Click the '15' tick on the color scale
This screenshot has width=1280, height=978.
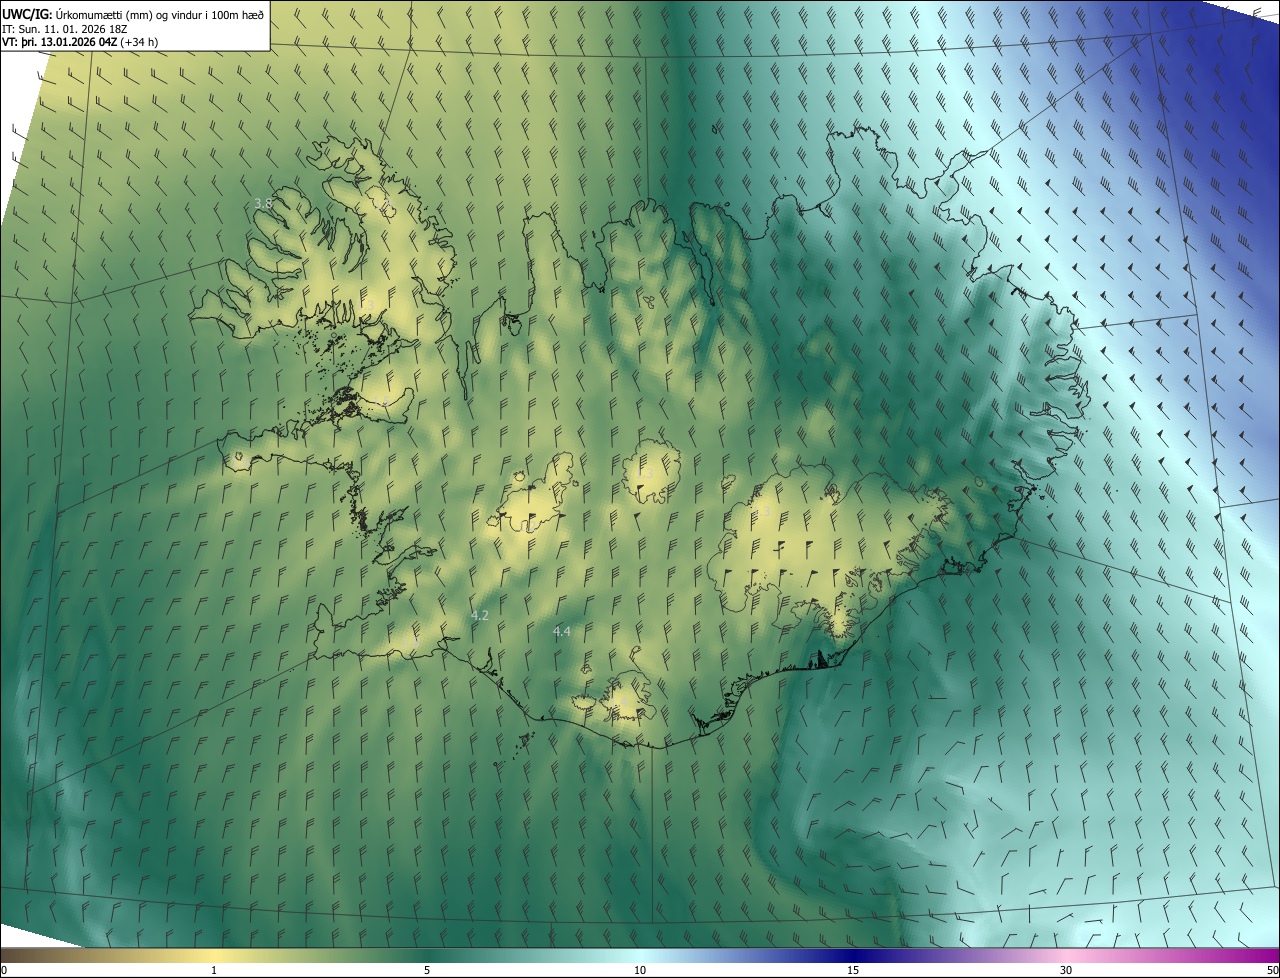[x=853, y=970]
